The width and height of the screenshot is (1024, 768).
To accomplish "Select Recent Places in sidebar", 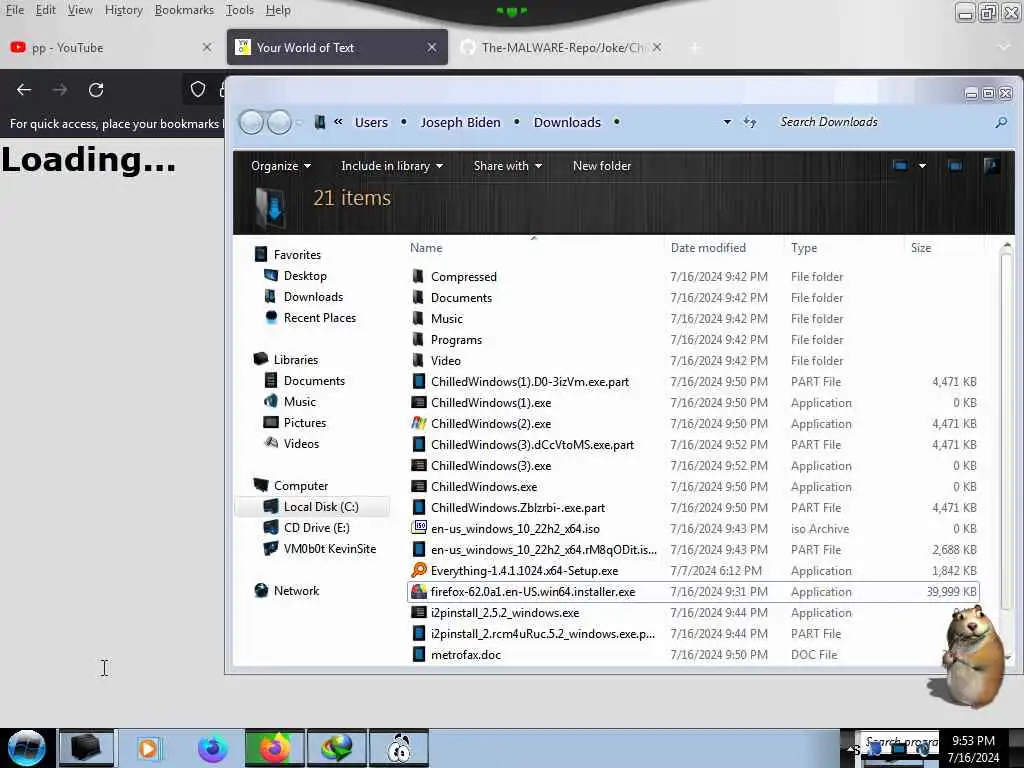I will tap(310, 317).
